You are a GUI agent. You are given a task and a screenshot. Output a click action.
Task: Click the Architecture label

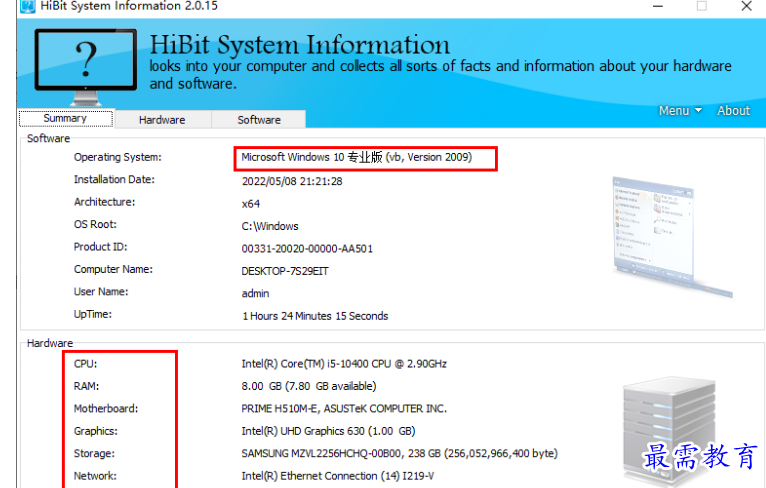(105, 202)
